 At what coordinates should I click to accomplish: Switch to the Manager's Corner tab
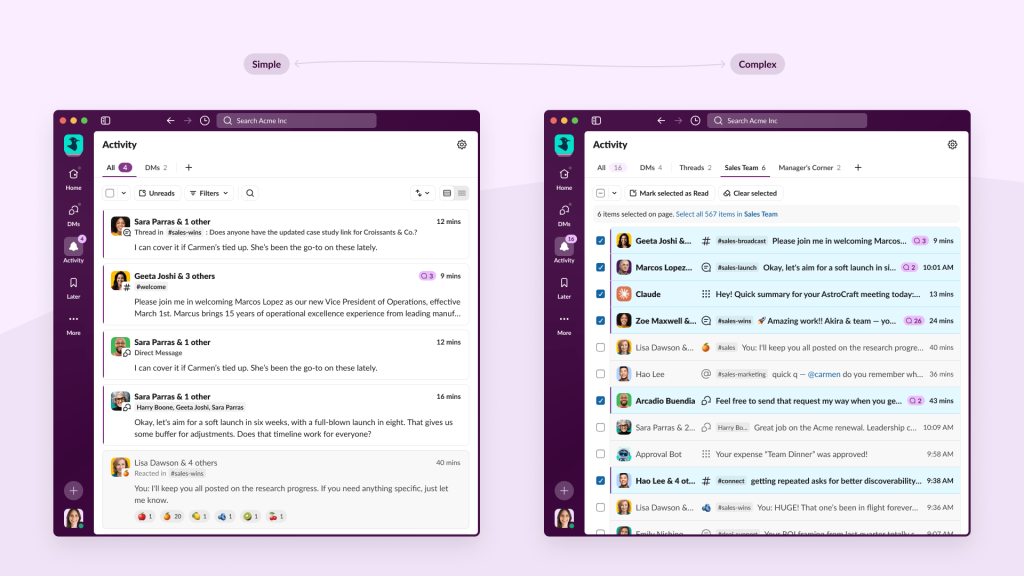tap(808, 168)
